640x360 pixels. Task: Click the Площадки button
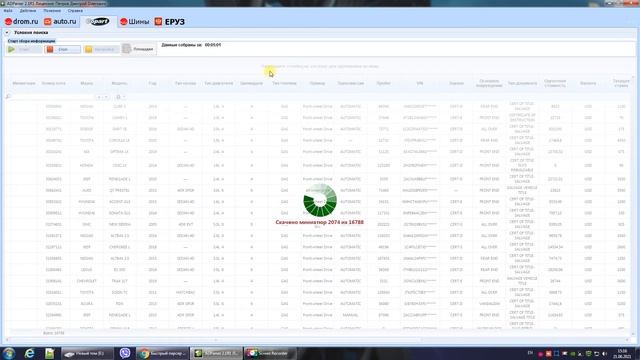click(138, 49)
